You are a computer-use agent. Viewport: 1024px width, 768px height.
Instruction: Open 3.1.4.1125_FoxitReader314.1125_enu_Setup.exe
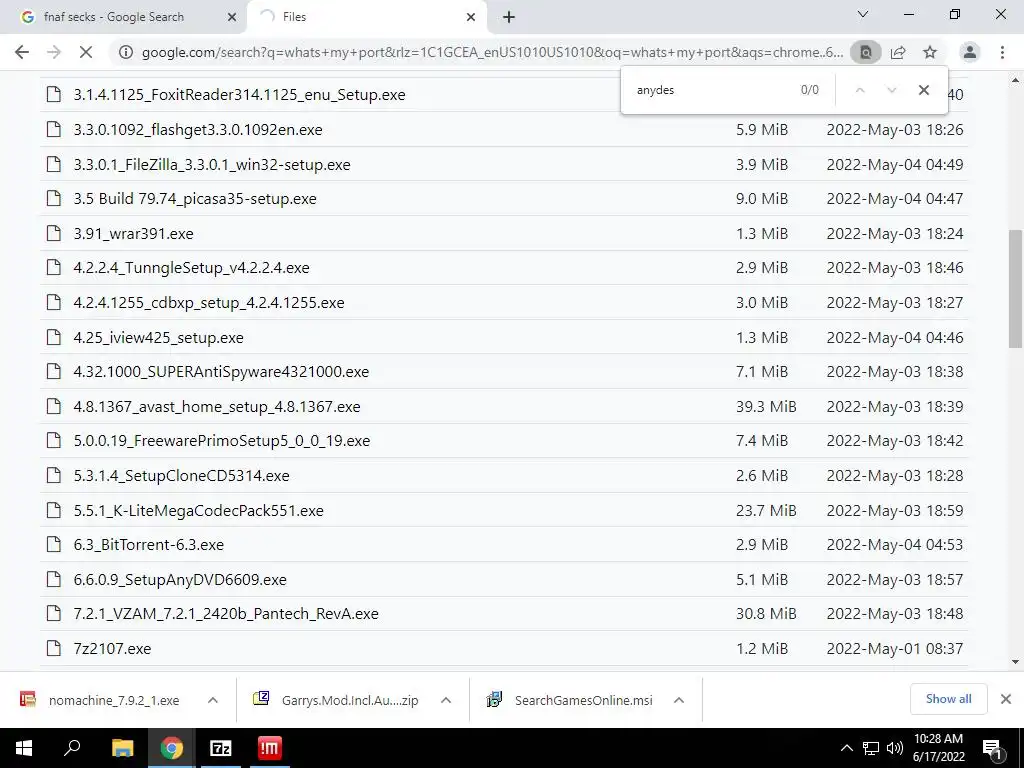pyautogui.click(x=239, y=95)
